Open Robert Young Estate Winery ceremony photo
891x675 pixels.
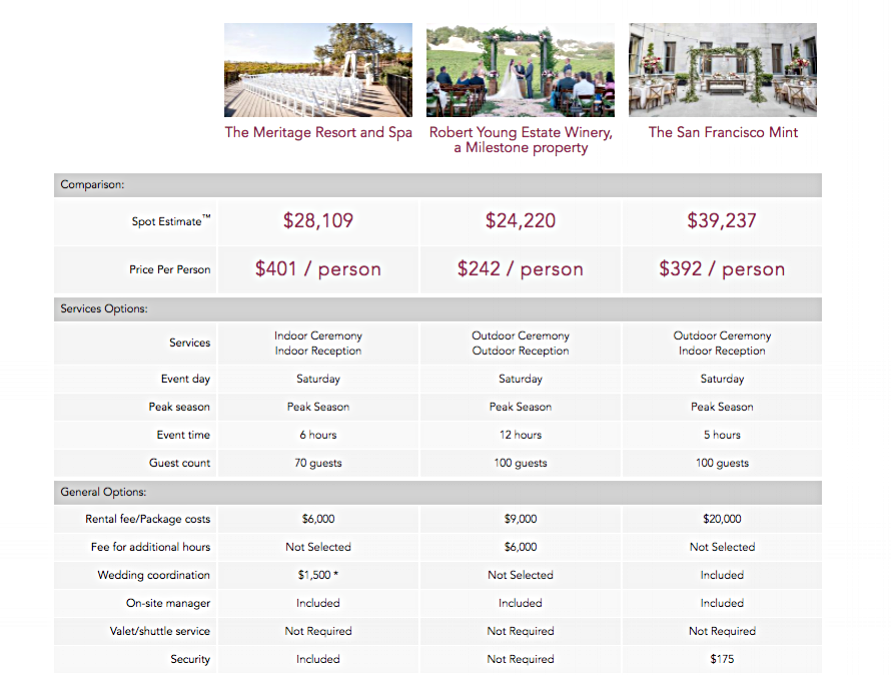click(x=521, y=70)
